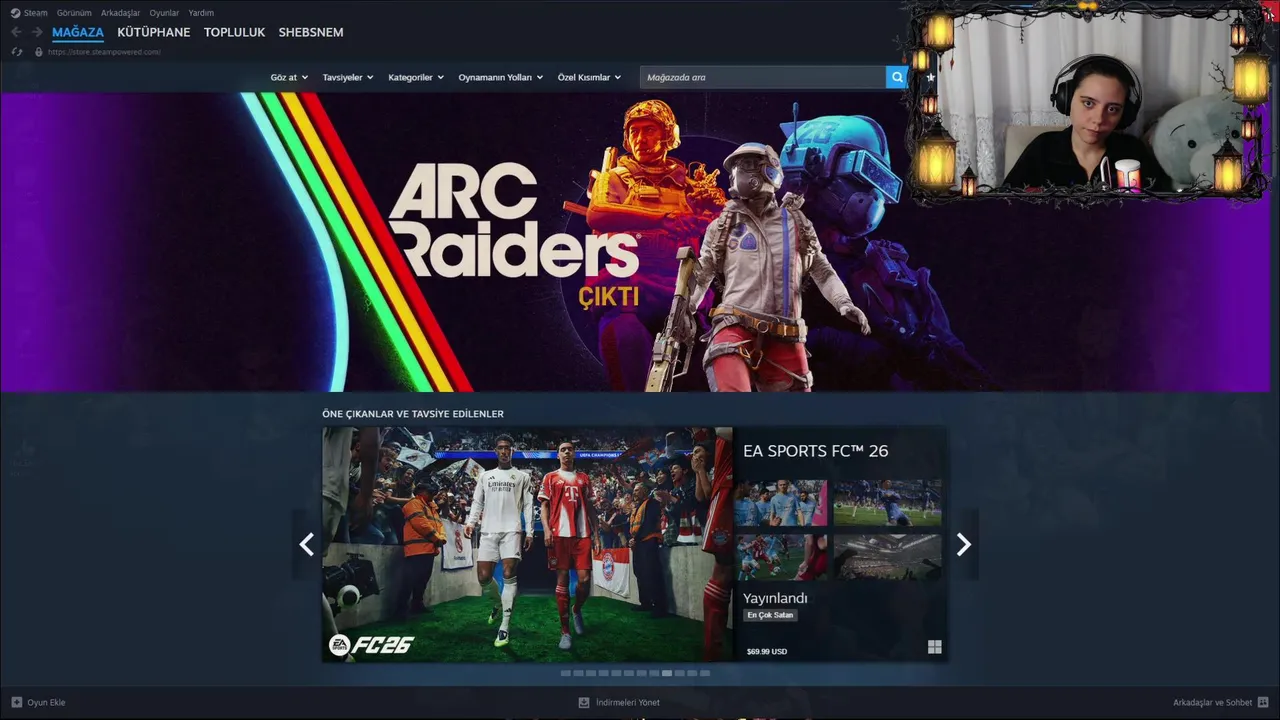Viewport: 1280px width, 720px height.
Task: Expand the Göz at dropdown
Action: point(289,77)
